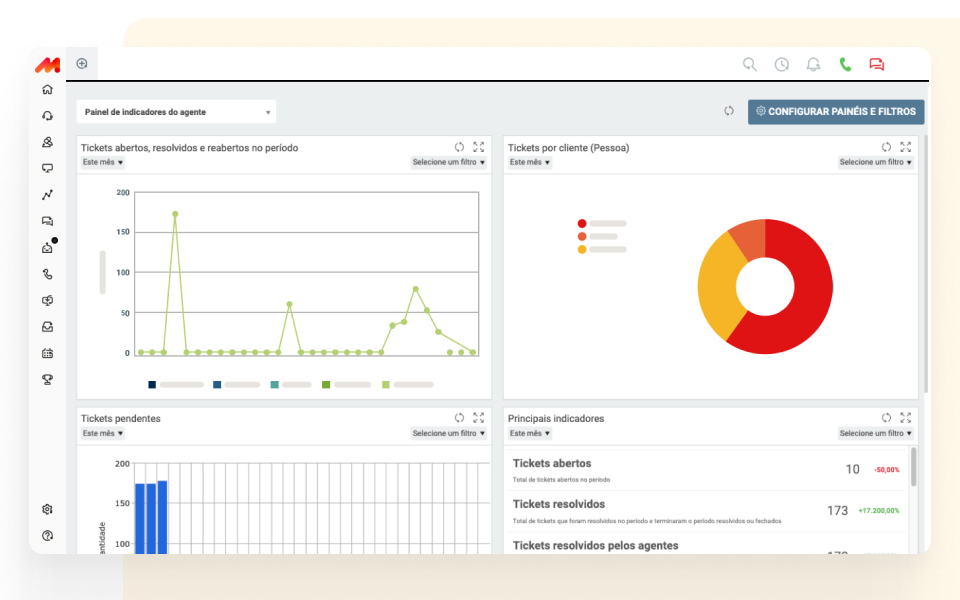The image size is (960, 600).
Task: Open the red chat messages icon
Action: pyautogui.click(x=877, y=64)
